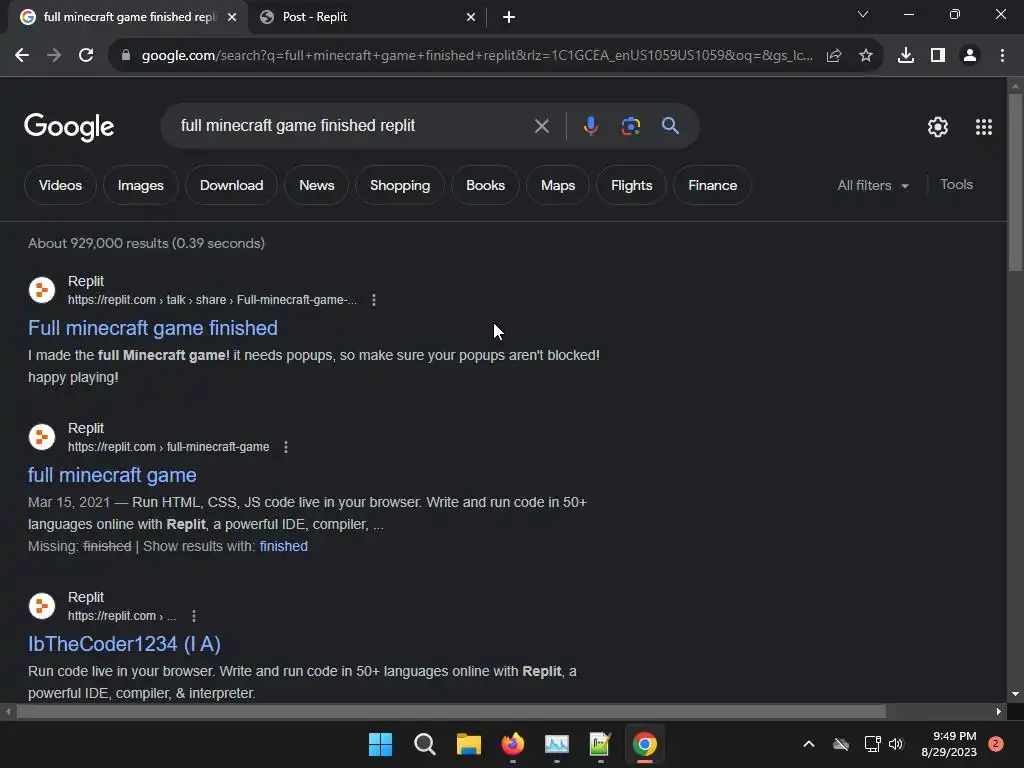
Task: Open the Chrome downloads icon
Action: point(905,56)
